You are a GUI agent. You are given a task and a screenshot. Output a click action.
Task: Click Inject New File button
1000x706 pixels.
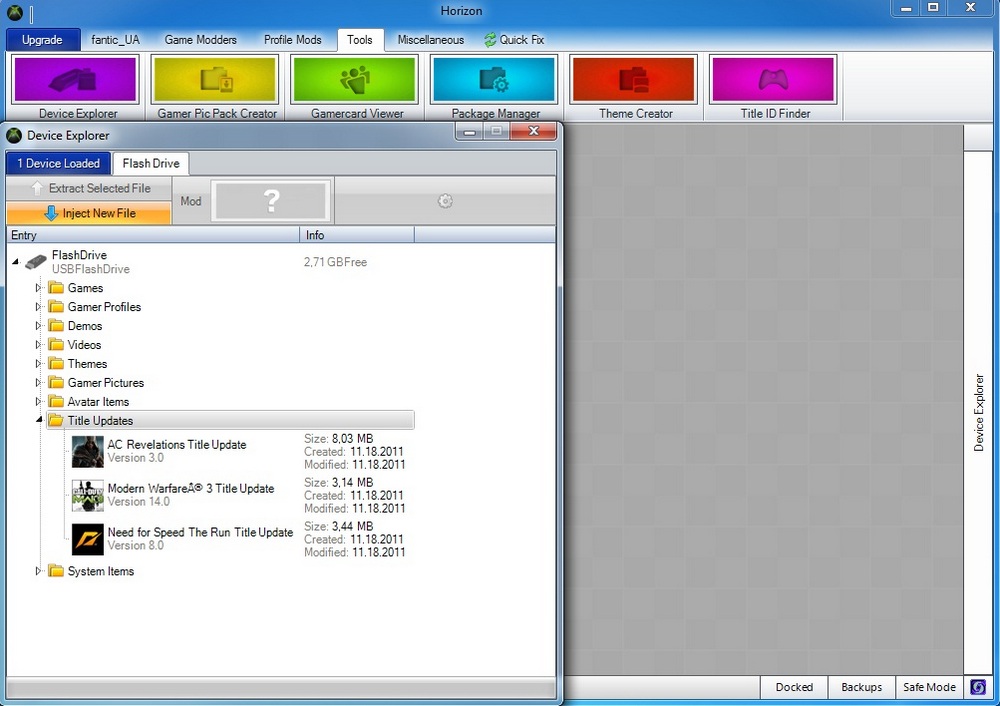pyautogui.click(x=89, y=213)
